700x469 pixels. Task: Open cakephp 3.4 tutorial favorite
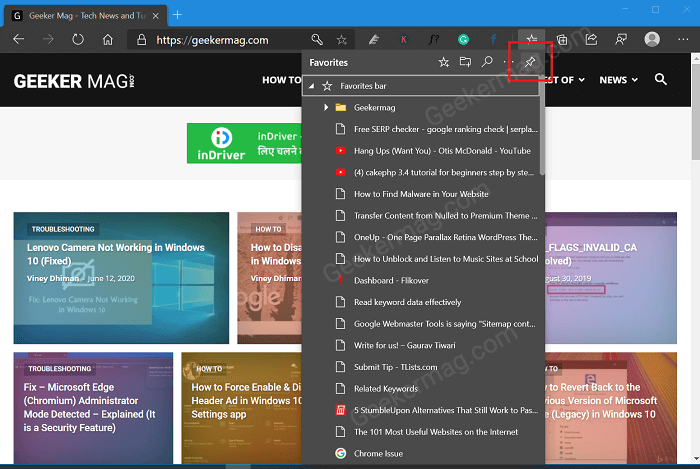tap(423, 172)
